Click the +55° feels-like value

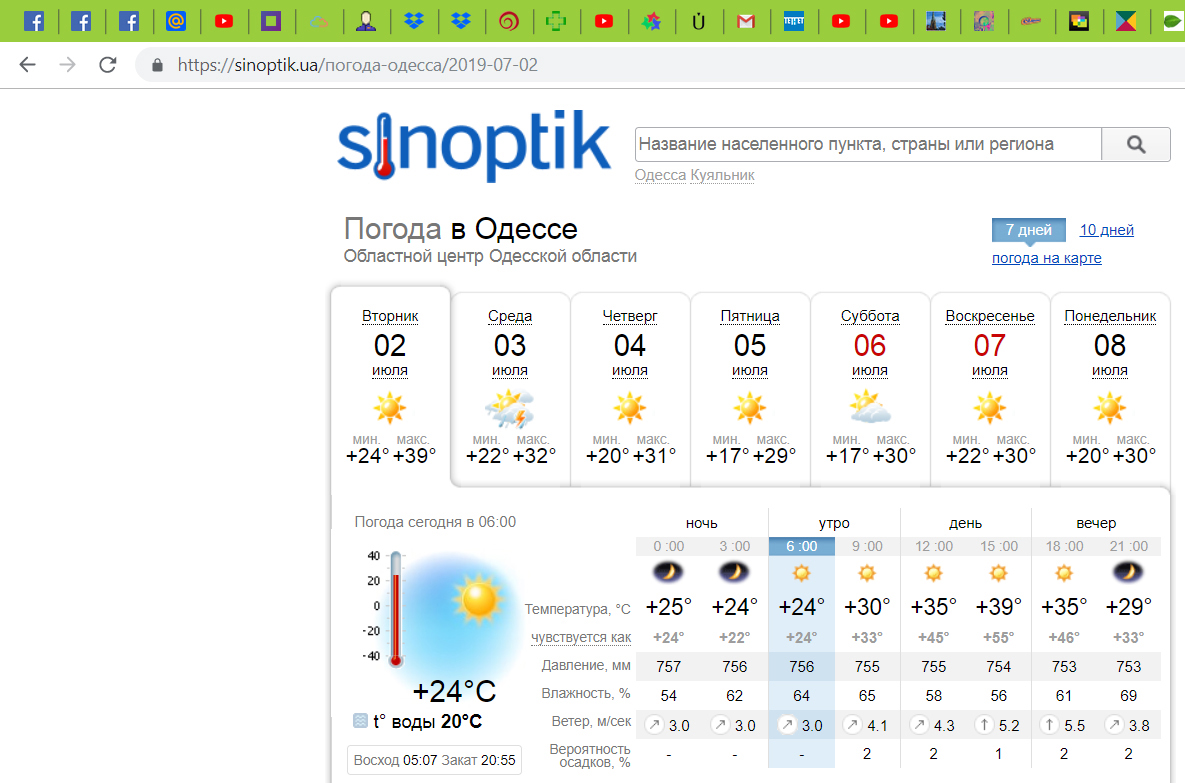998,637
